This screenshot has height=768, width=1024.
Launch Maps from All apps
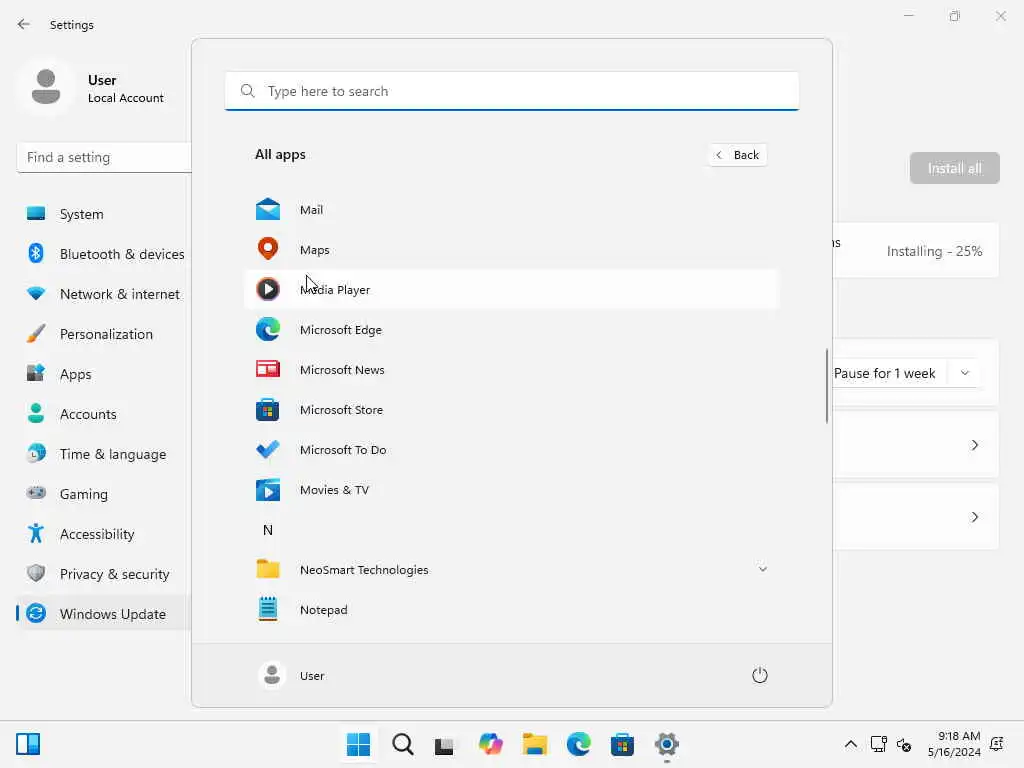click(x=511, y=249)
